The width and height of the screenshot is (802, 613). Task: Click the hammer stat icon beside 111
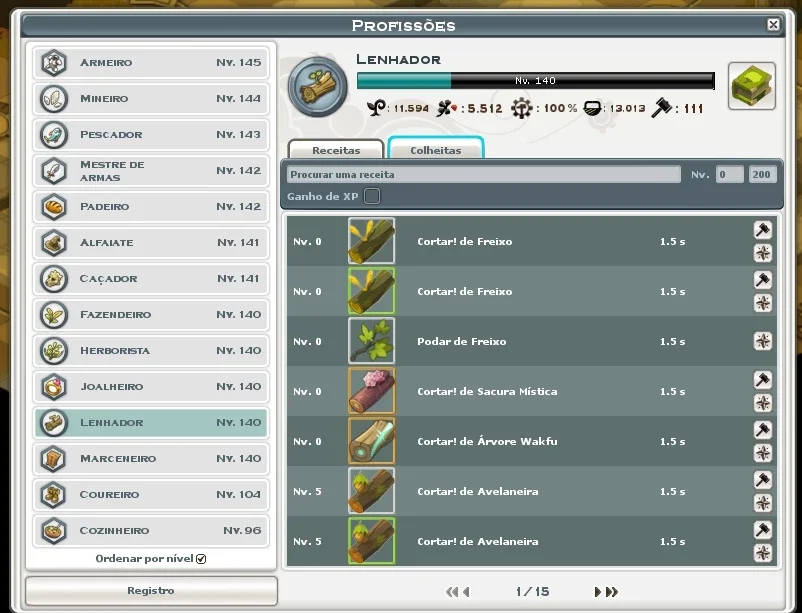661,108
